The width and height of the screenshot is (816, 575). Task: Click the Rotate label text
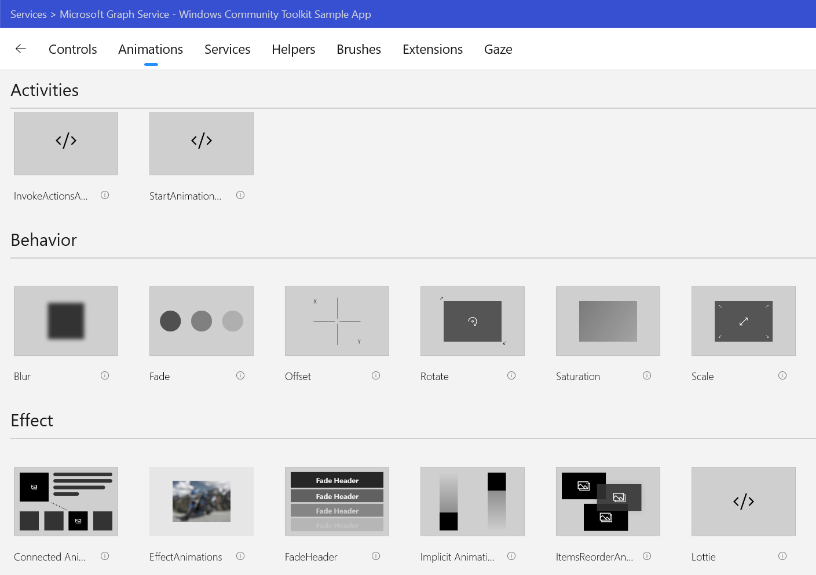point(434,376)
